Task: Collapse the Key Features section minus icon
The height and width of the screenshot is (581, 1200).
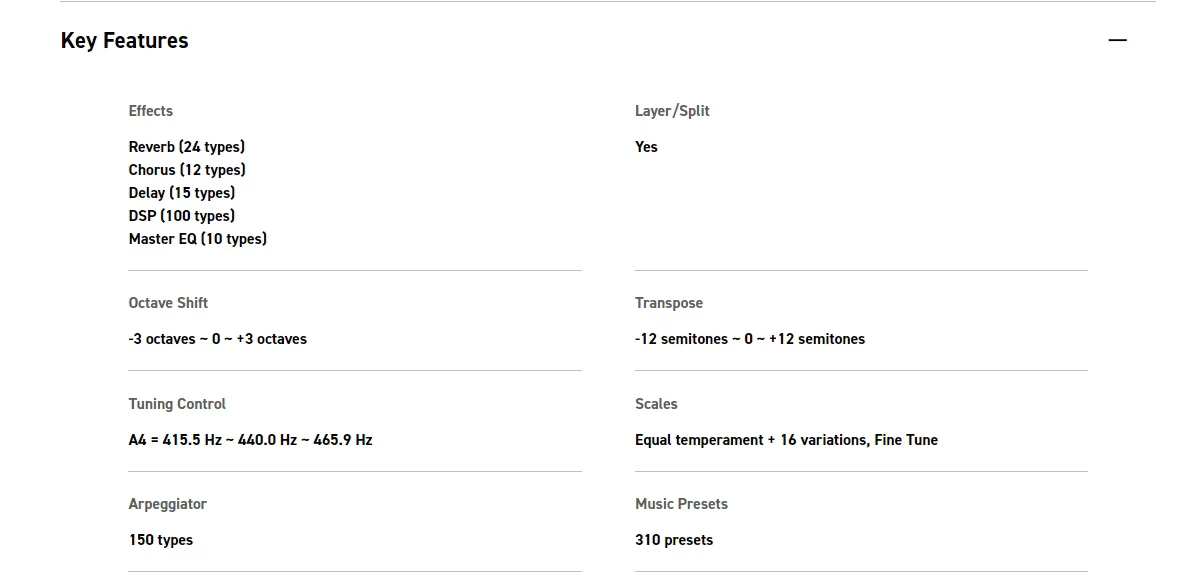Action: (1117, 40)
